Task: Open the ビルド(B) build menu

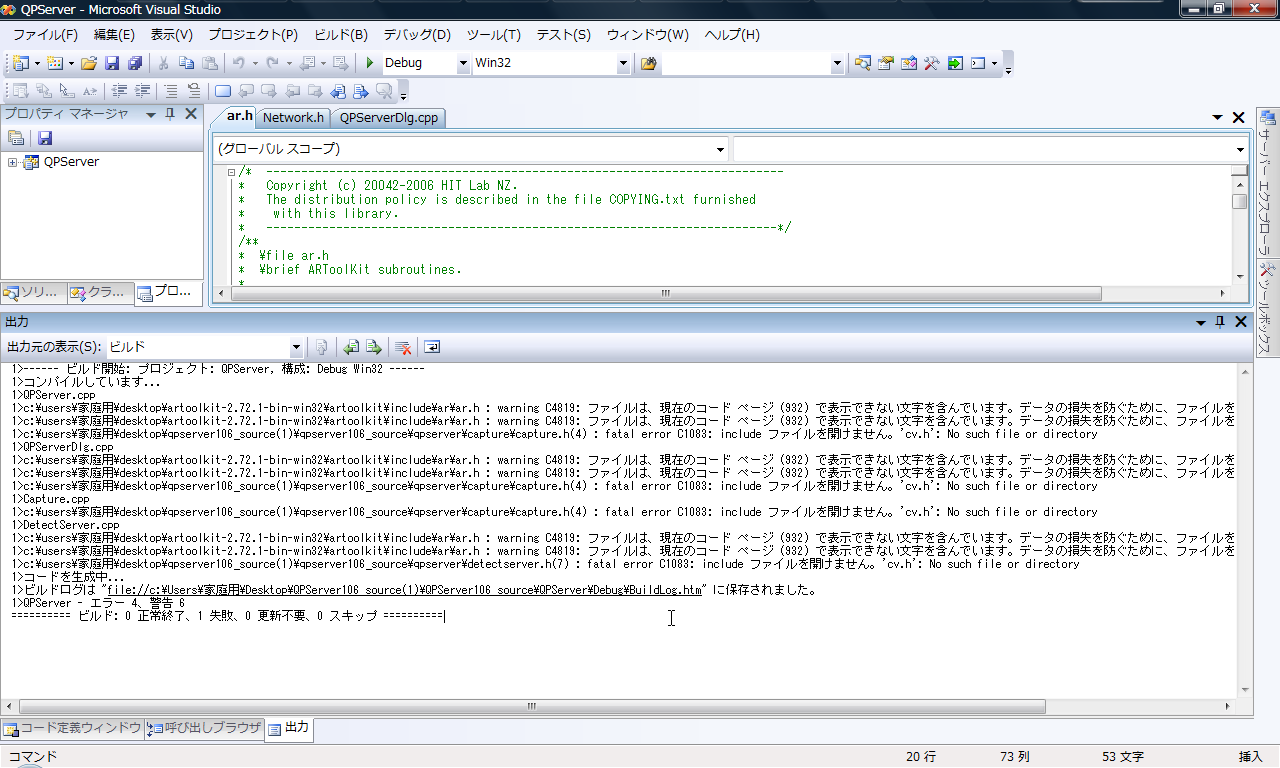Action: click(341, 34)
